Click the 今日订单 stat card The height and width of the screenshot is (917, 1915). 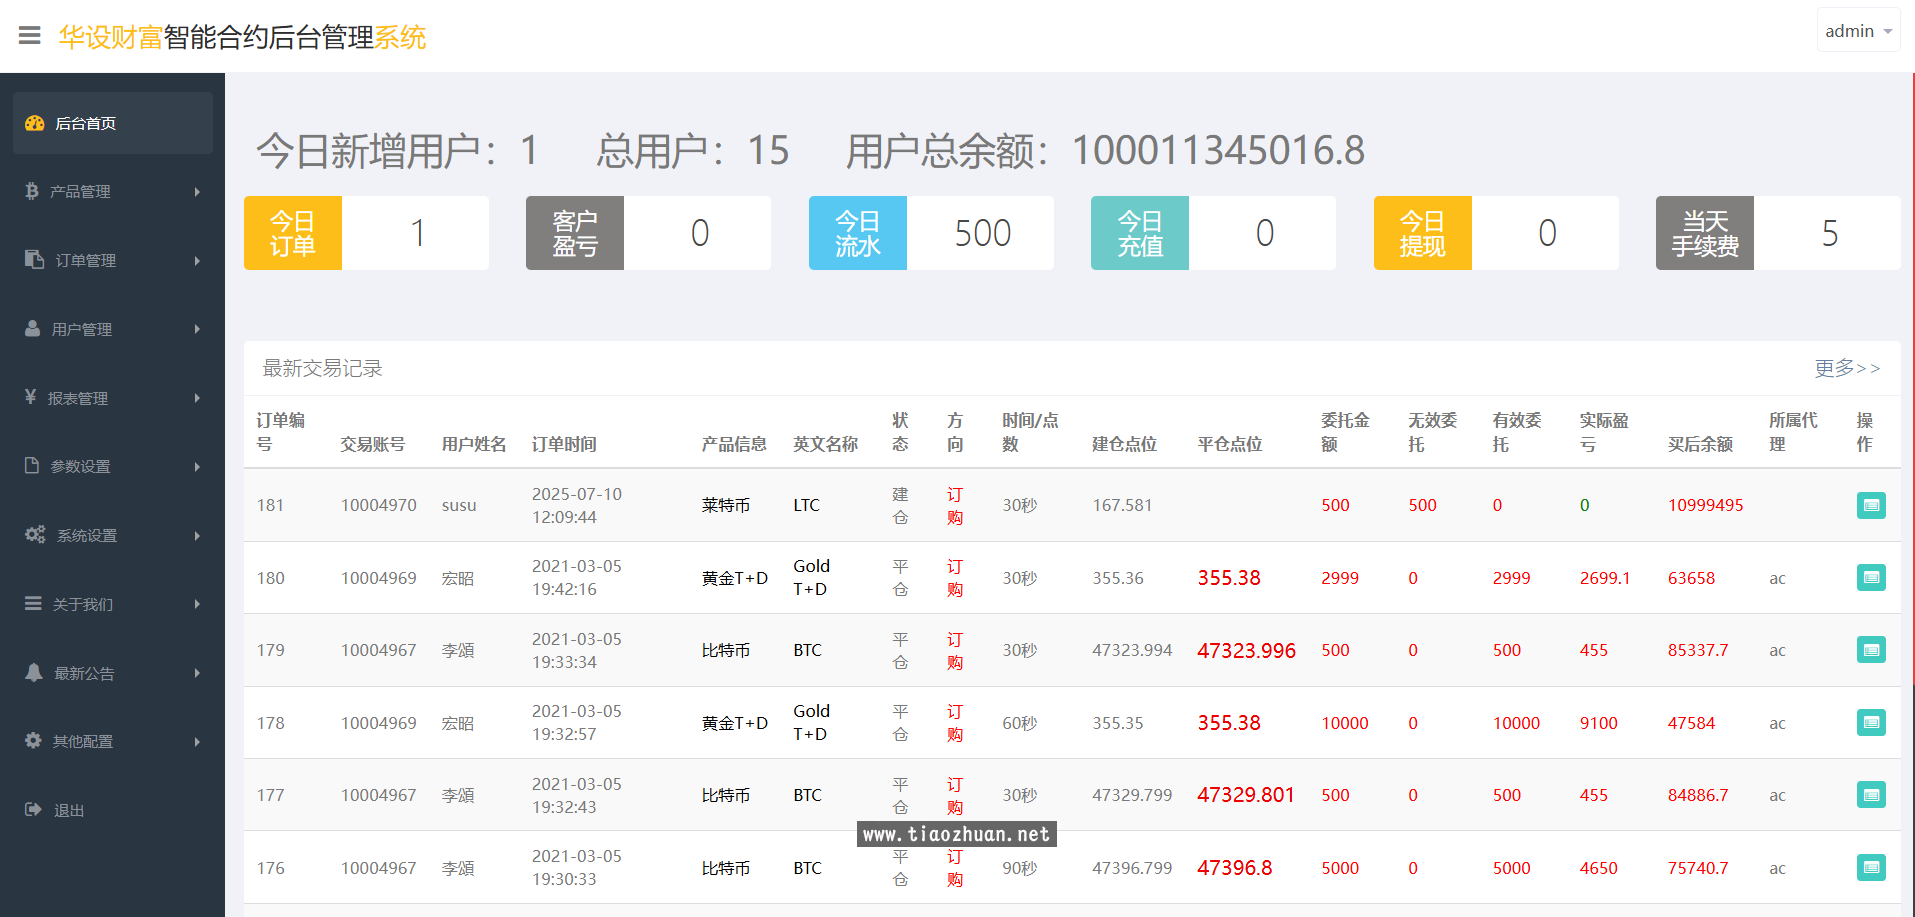[366, 233]
